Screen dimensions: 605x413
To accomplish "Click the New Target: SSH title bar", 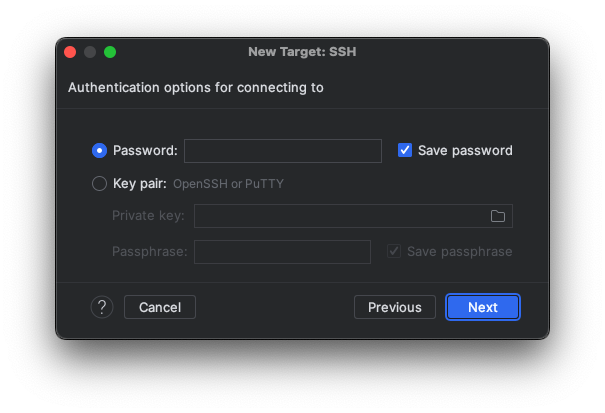I will click(302, 52).
